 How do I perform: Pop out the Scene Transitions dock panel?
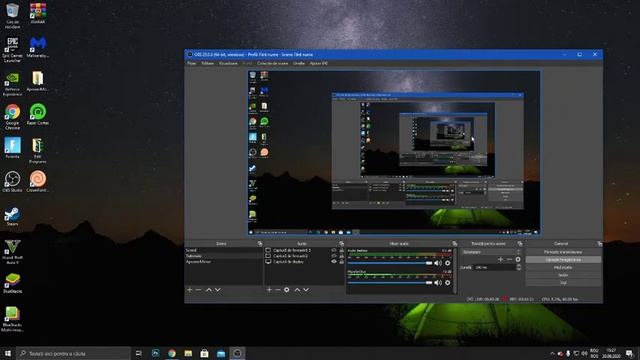click(x=520, y=244)
